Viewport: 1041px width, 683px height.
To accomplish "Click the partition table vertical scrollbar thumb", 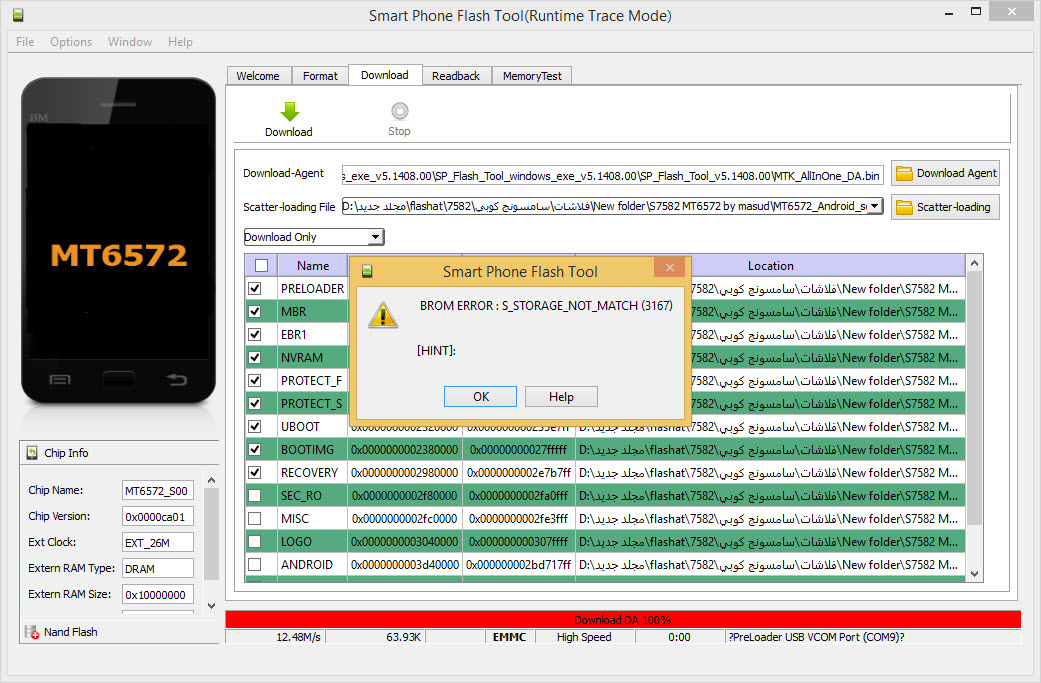I will point(974,398).
